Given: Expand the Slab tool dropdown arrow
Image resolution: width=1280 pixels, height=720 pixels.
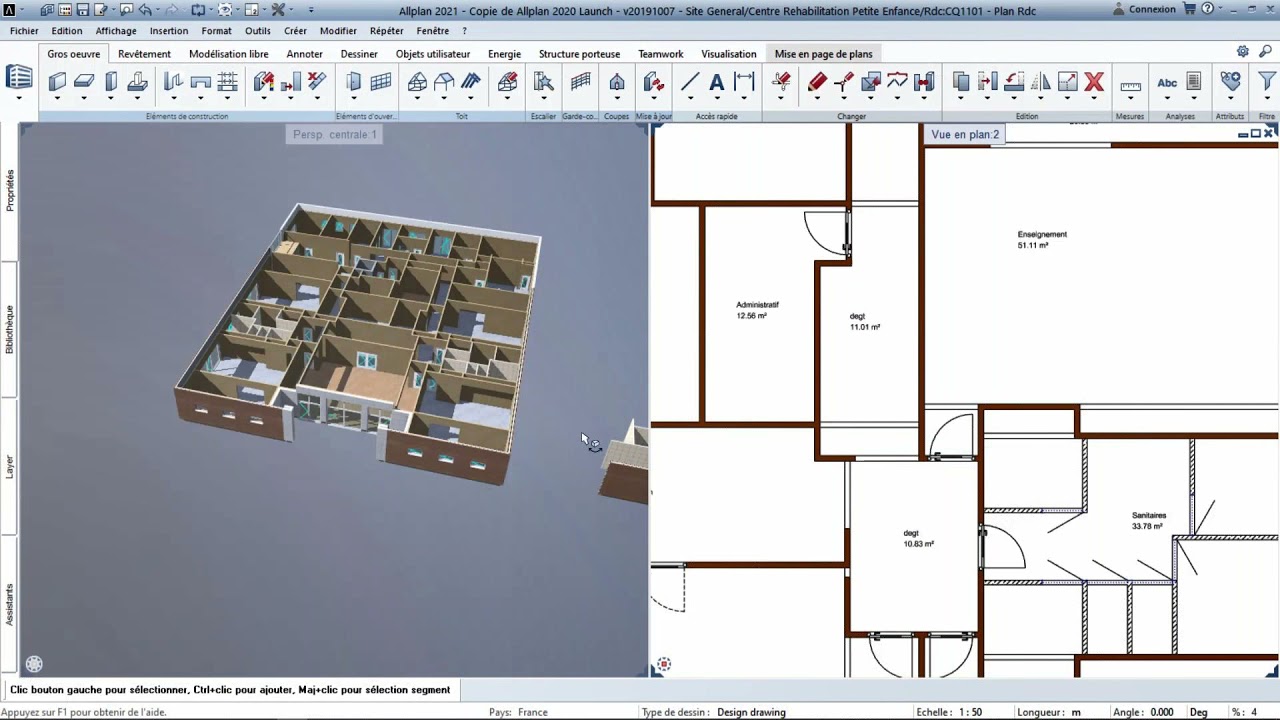Looking at the screenshot, I should 84,98.
